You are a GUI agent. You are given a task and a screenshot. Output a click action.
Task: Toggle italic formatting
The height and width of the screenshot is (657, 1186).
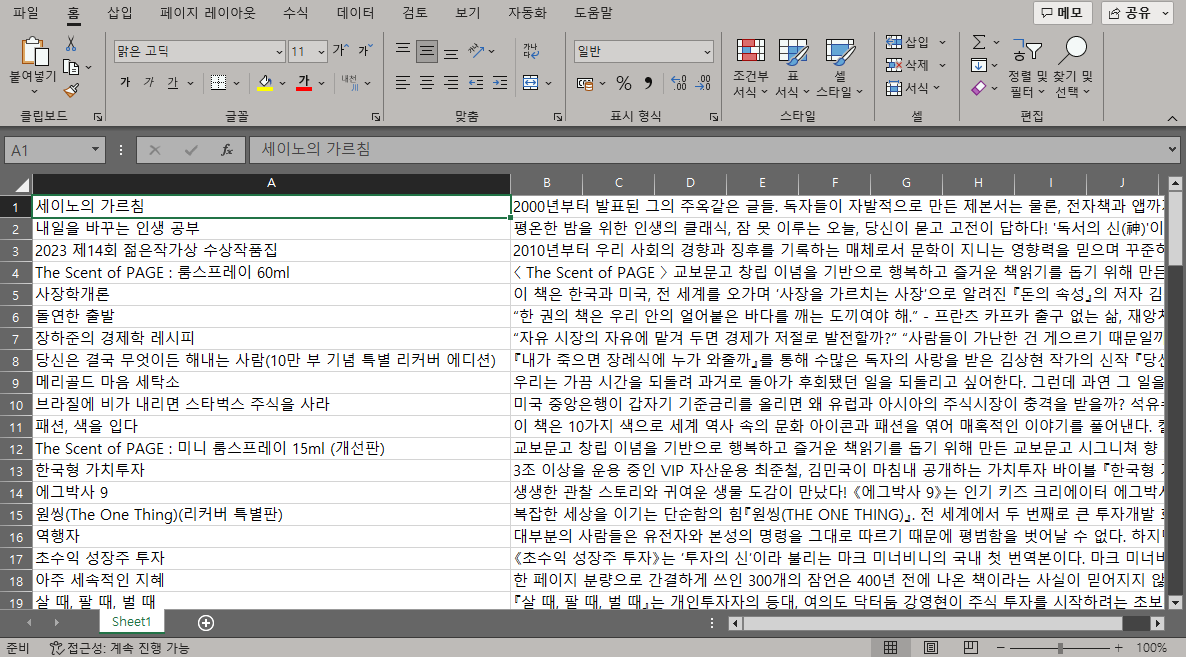pos(149,82)
